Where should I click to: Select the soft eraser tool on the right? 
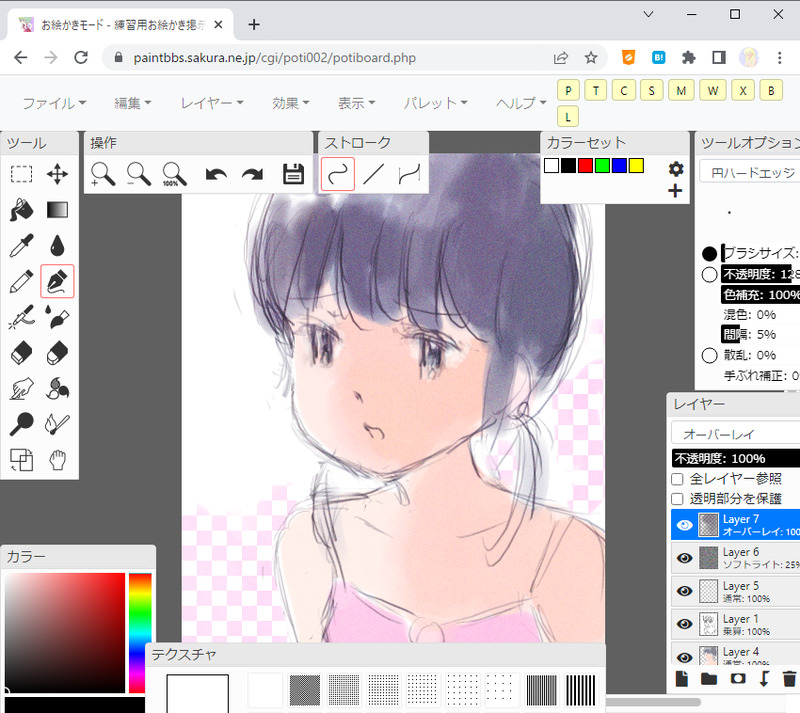(x=57, y=353)
